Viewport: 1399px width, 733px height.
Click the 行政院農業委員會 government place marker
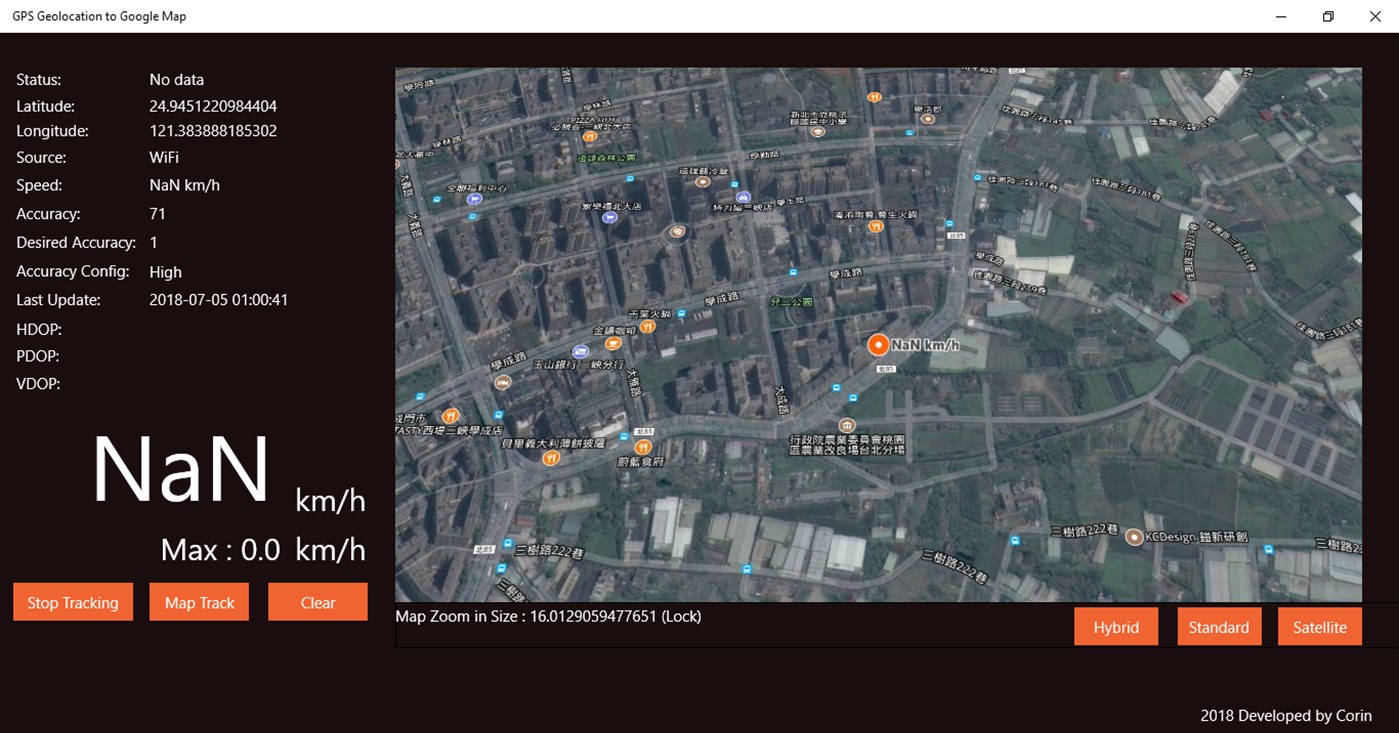(x=847, y=425)
